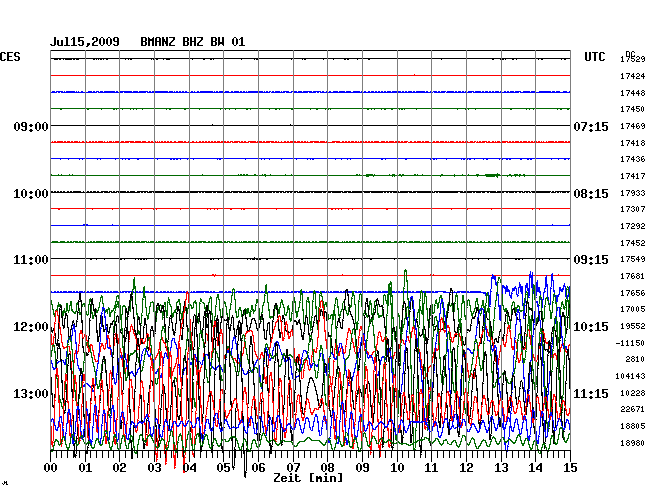The height and width of the screenshot is (494, 650).
Task: Click the "05" minute axis label
Action: [x=223, y=468]
